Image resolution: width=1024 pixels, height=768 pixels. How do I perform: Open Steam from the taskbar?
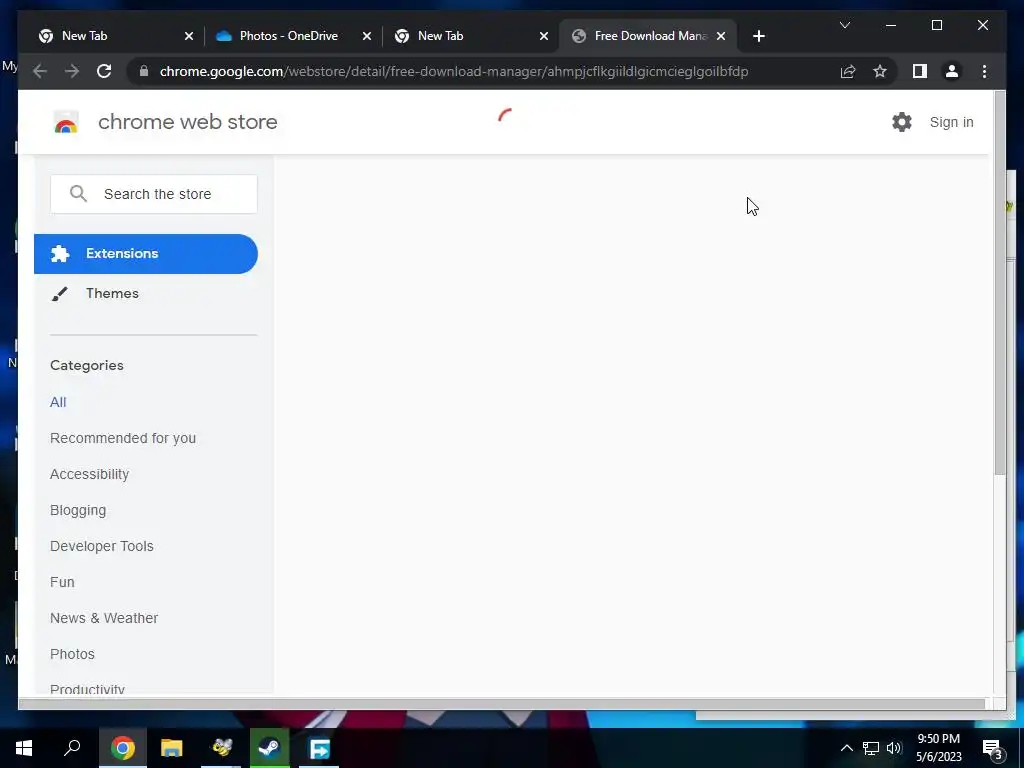coord(270,748)
